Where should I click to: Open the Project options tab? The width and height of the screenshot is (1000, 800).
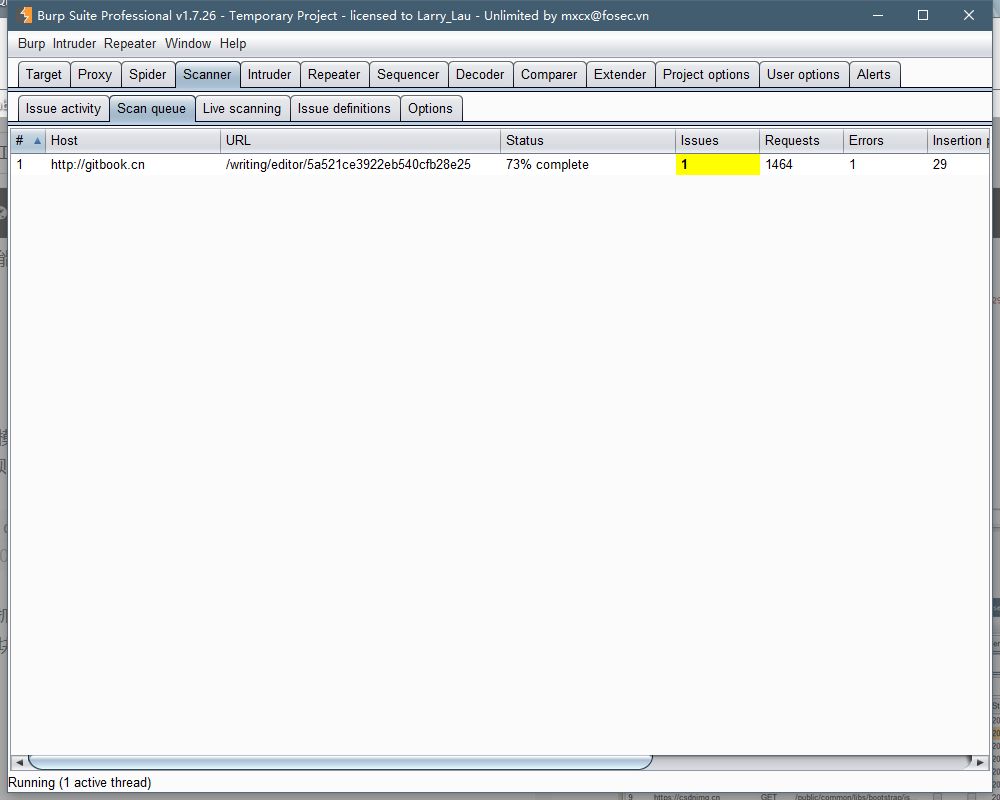[705, 75]
